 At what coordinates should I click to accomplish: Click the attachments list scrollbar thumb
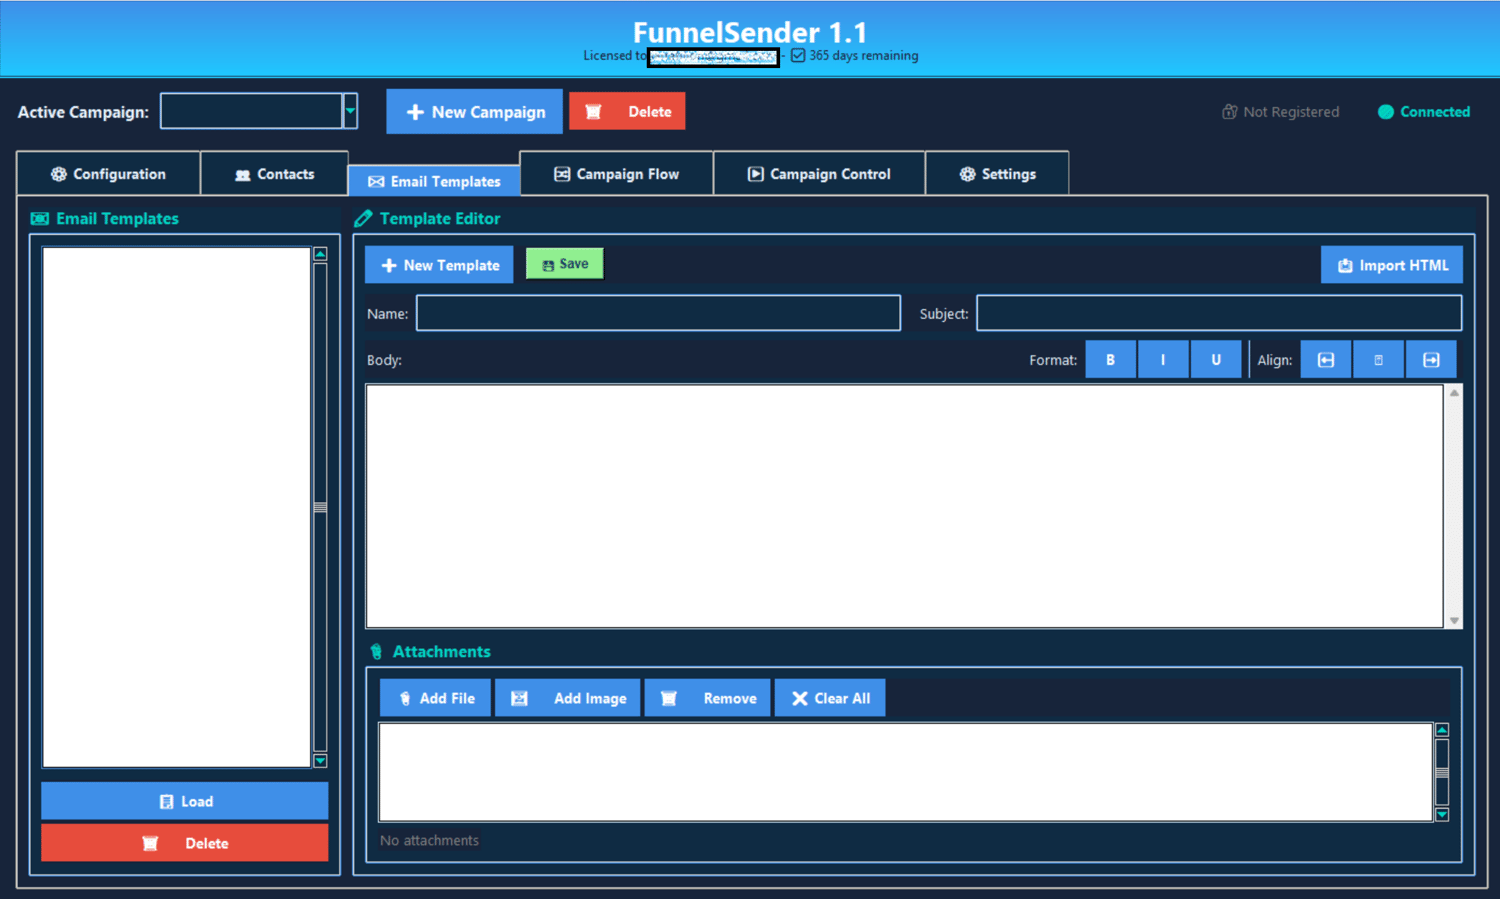pyautogui.click(x=1442, y=772)
